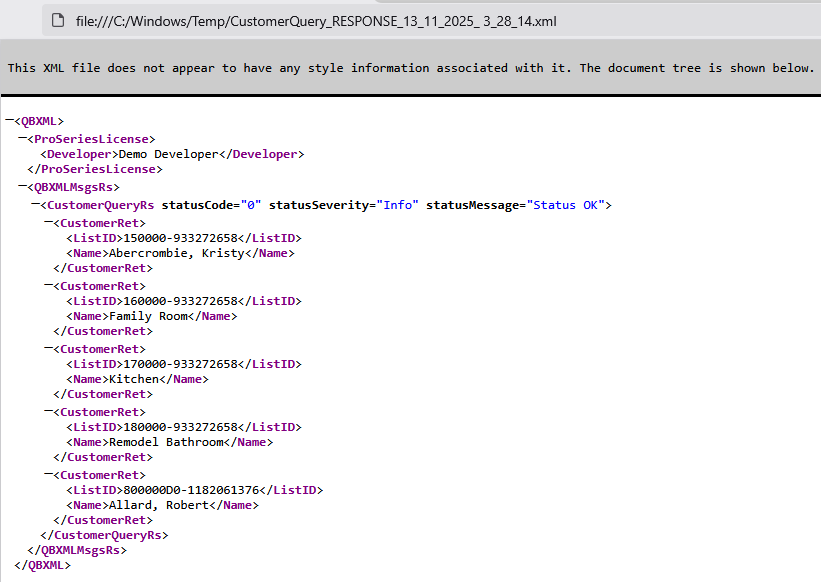The height and width of the screenshot is (582, 821).
Task: Collapse the ProSeriesLicense element
Action: tap(22, 138)
